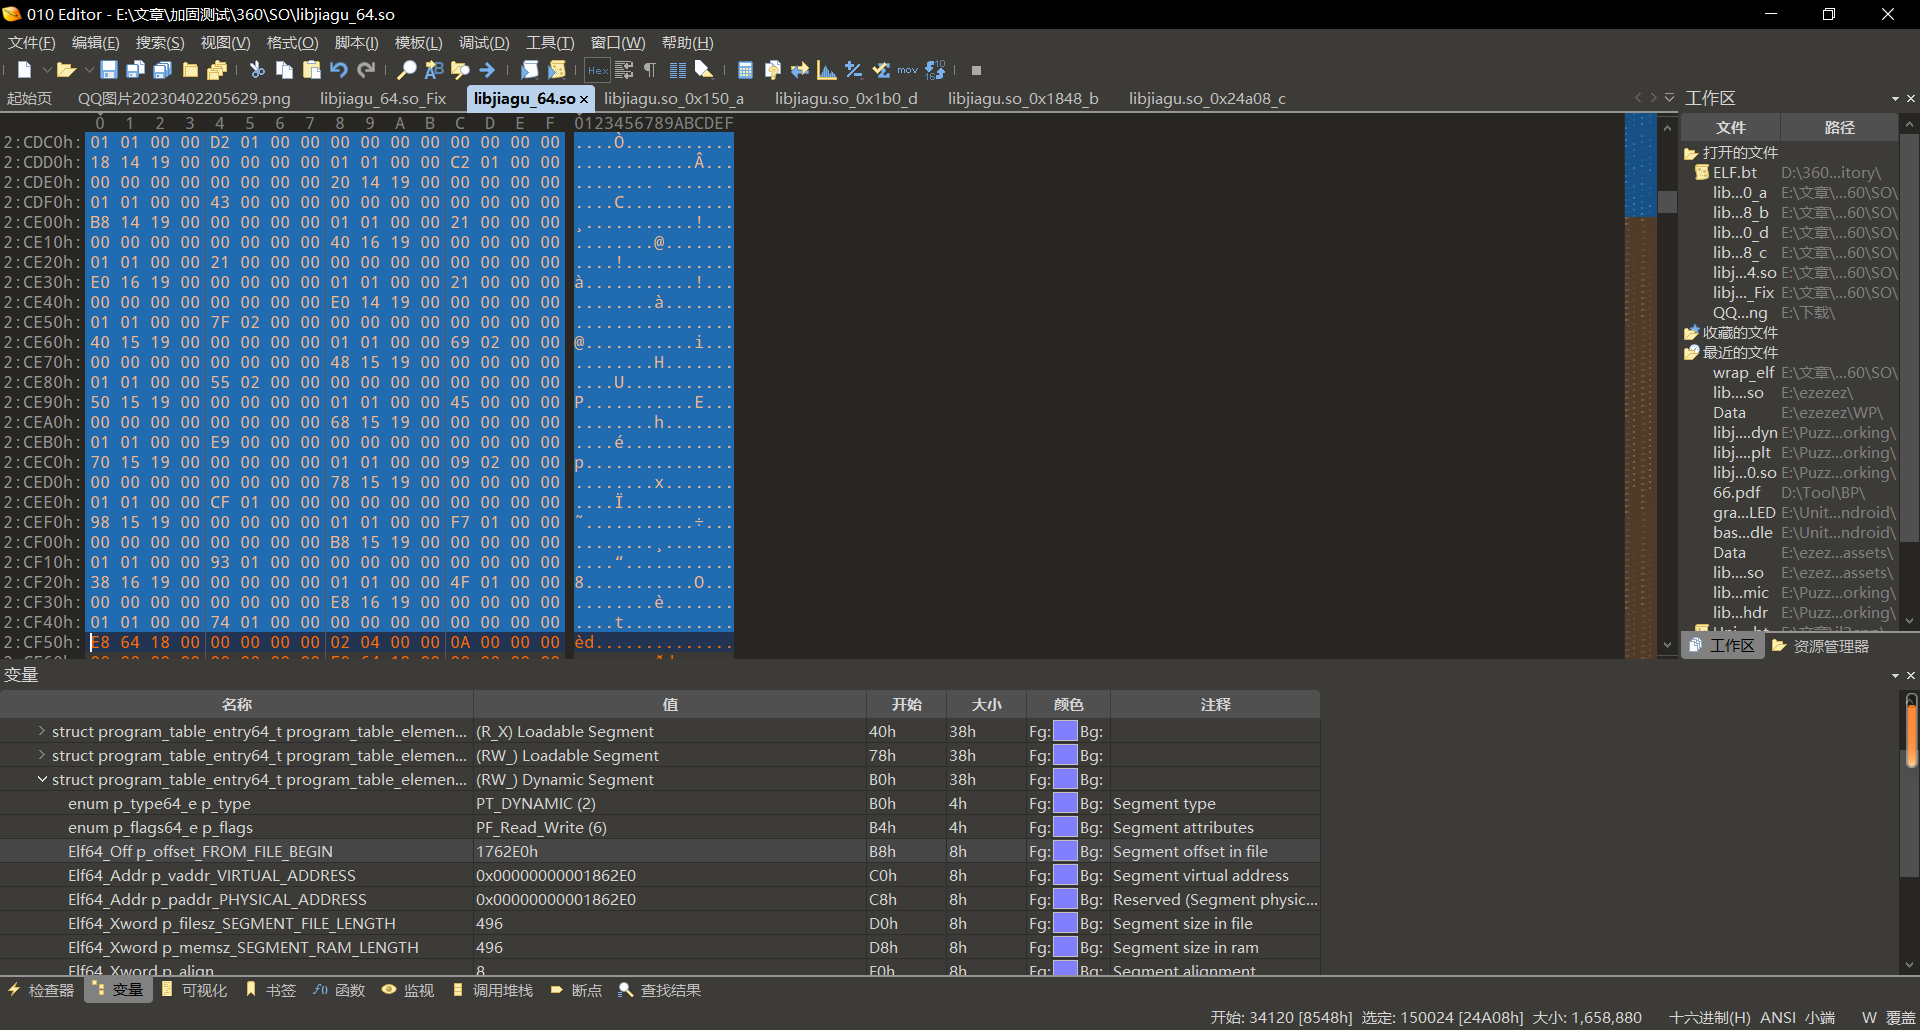Image resolution: width=1920 pixels, height=1030 pixels.
Task: Click the mov disassembler icon
Action: point(907,70)
